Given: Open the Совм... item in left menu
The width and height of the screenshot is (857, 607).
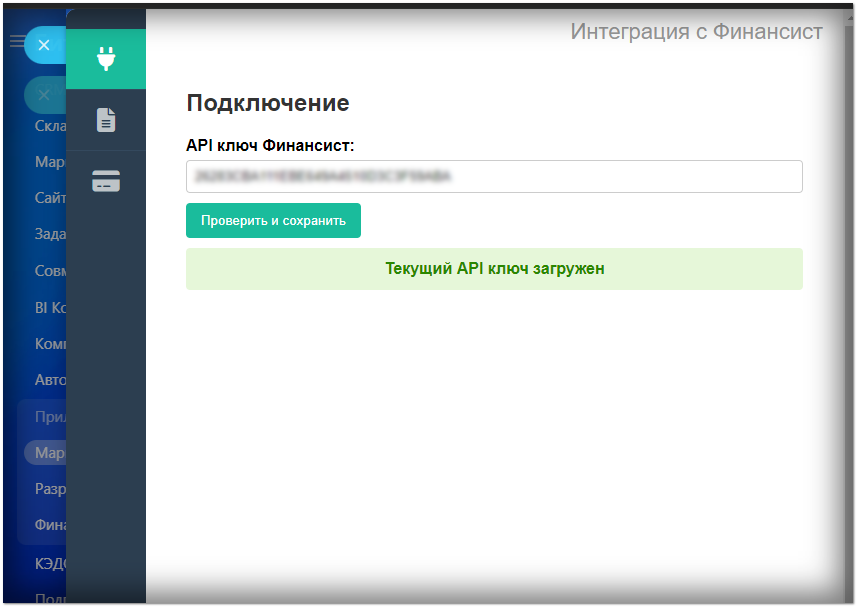Looking at the screenshot, I should [x=50, y=270].
